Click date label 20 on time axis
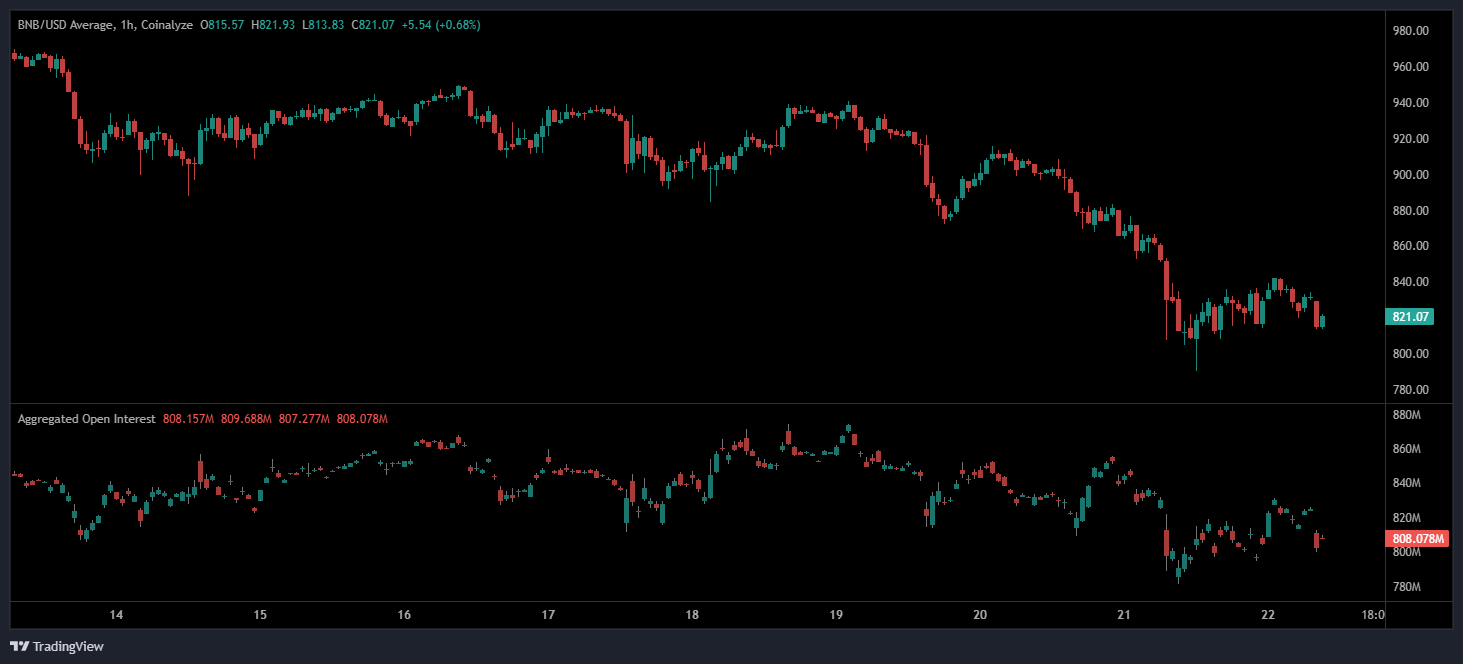 pos(980,615)
